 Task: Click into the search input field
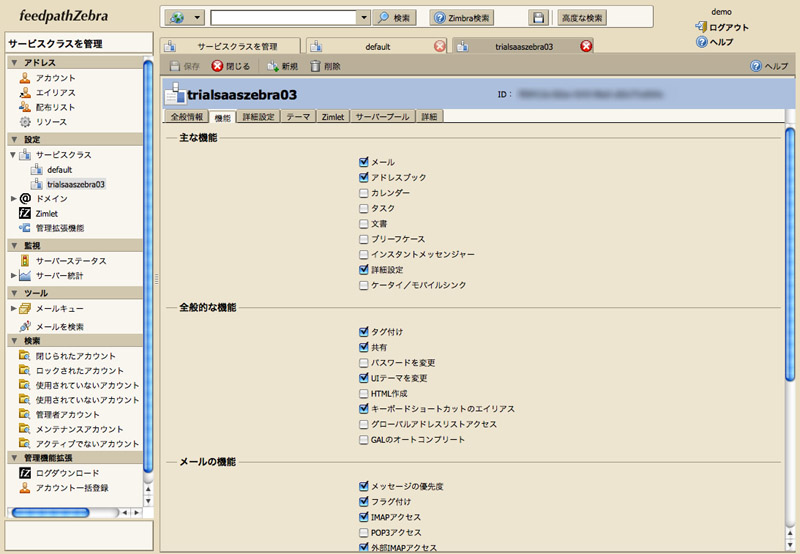click(284, 18)
